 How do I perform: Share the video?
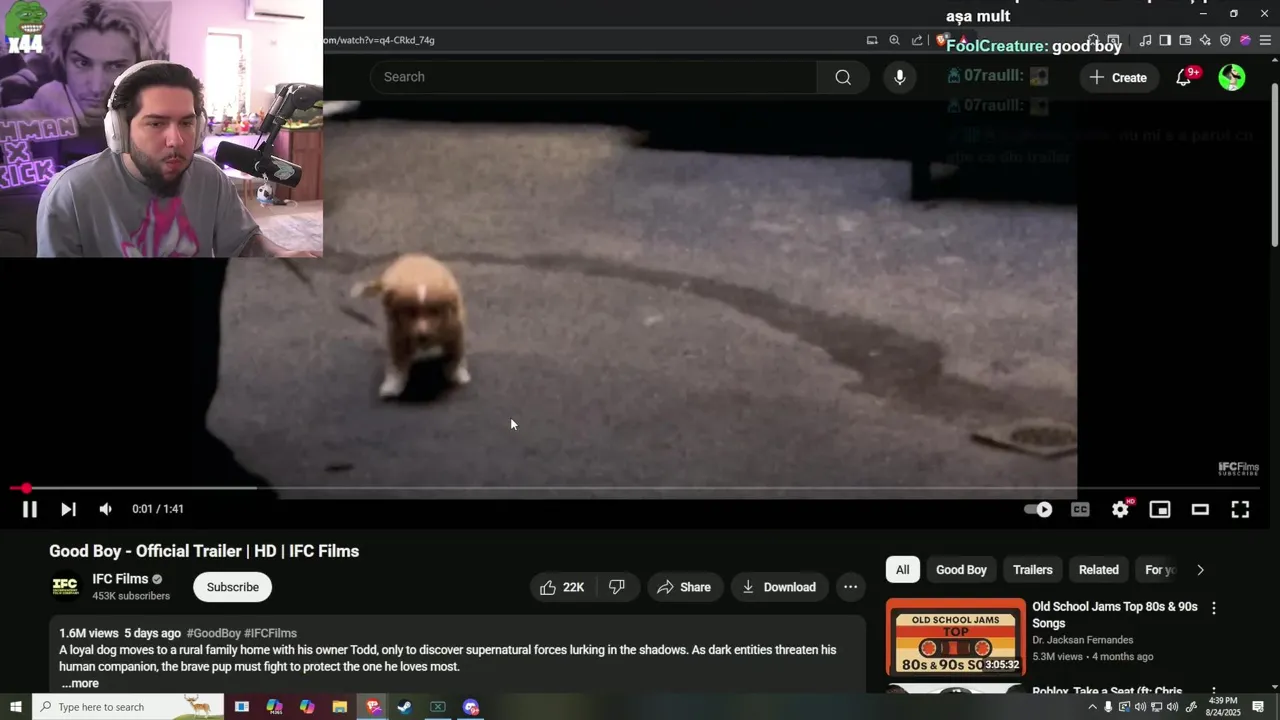[x=684, y=587]
